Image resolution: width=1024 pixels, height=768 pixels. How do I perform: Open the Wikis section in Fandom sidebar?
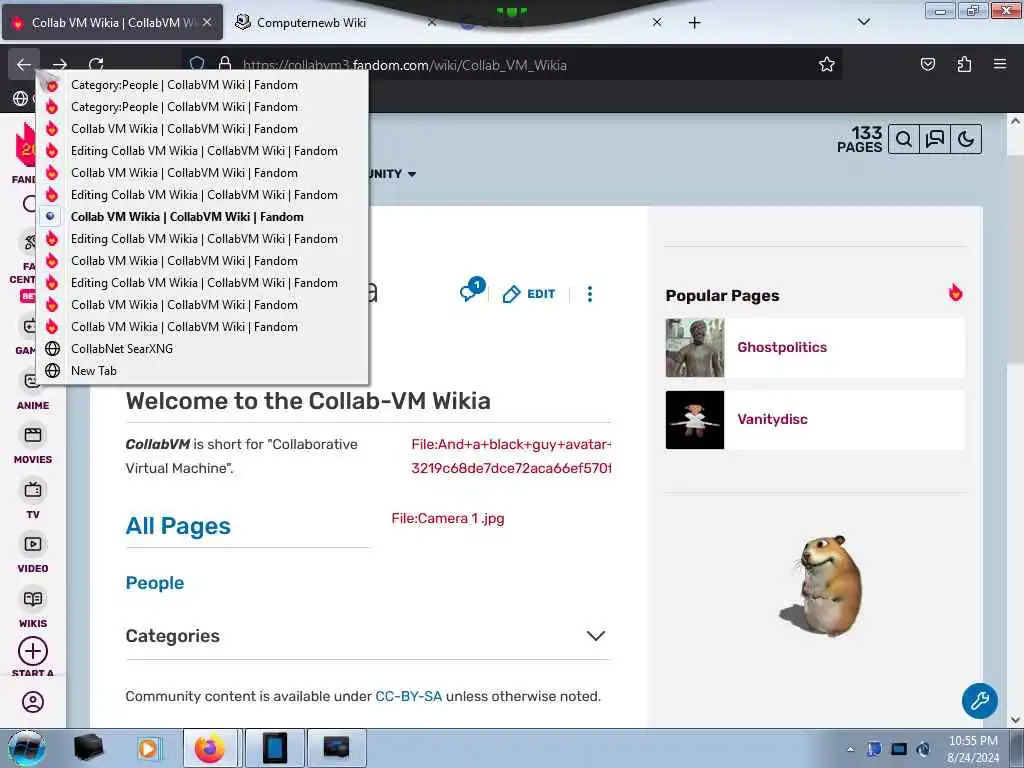[x=33, y=609]
